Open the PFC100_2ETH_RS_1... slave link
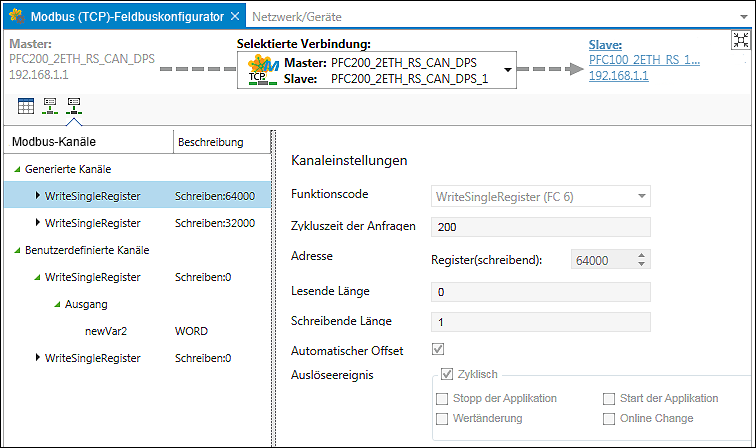Viewport: 756px width, 448px height. pyautogui.click(x=644, y=60)
